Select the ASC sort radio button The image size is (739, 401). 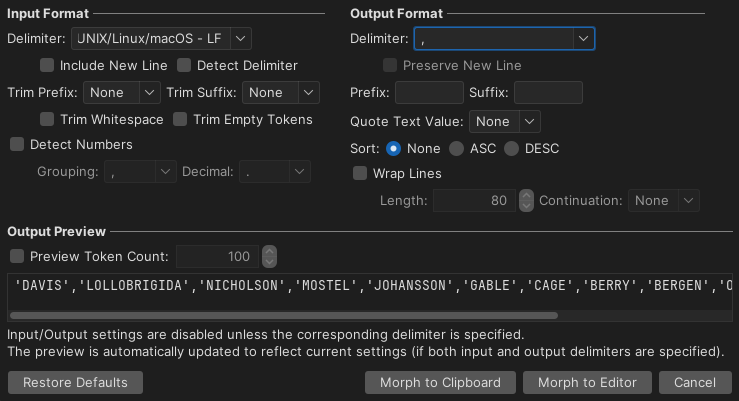(x=456, y=148)
